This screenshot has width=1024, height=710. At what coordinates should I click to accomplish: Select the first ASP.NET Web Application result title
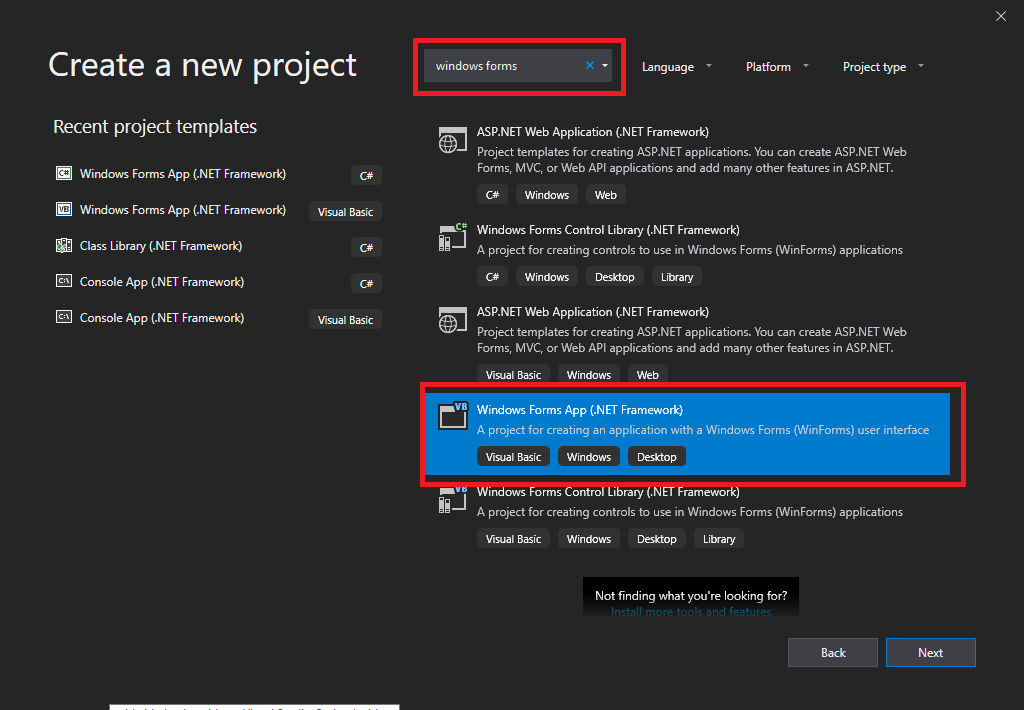click(x=592, y=132)
